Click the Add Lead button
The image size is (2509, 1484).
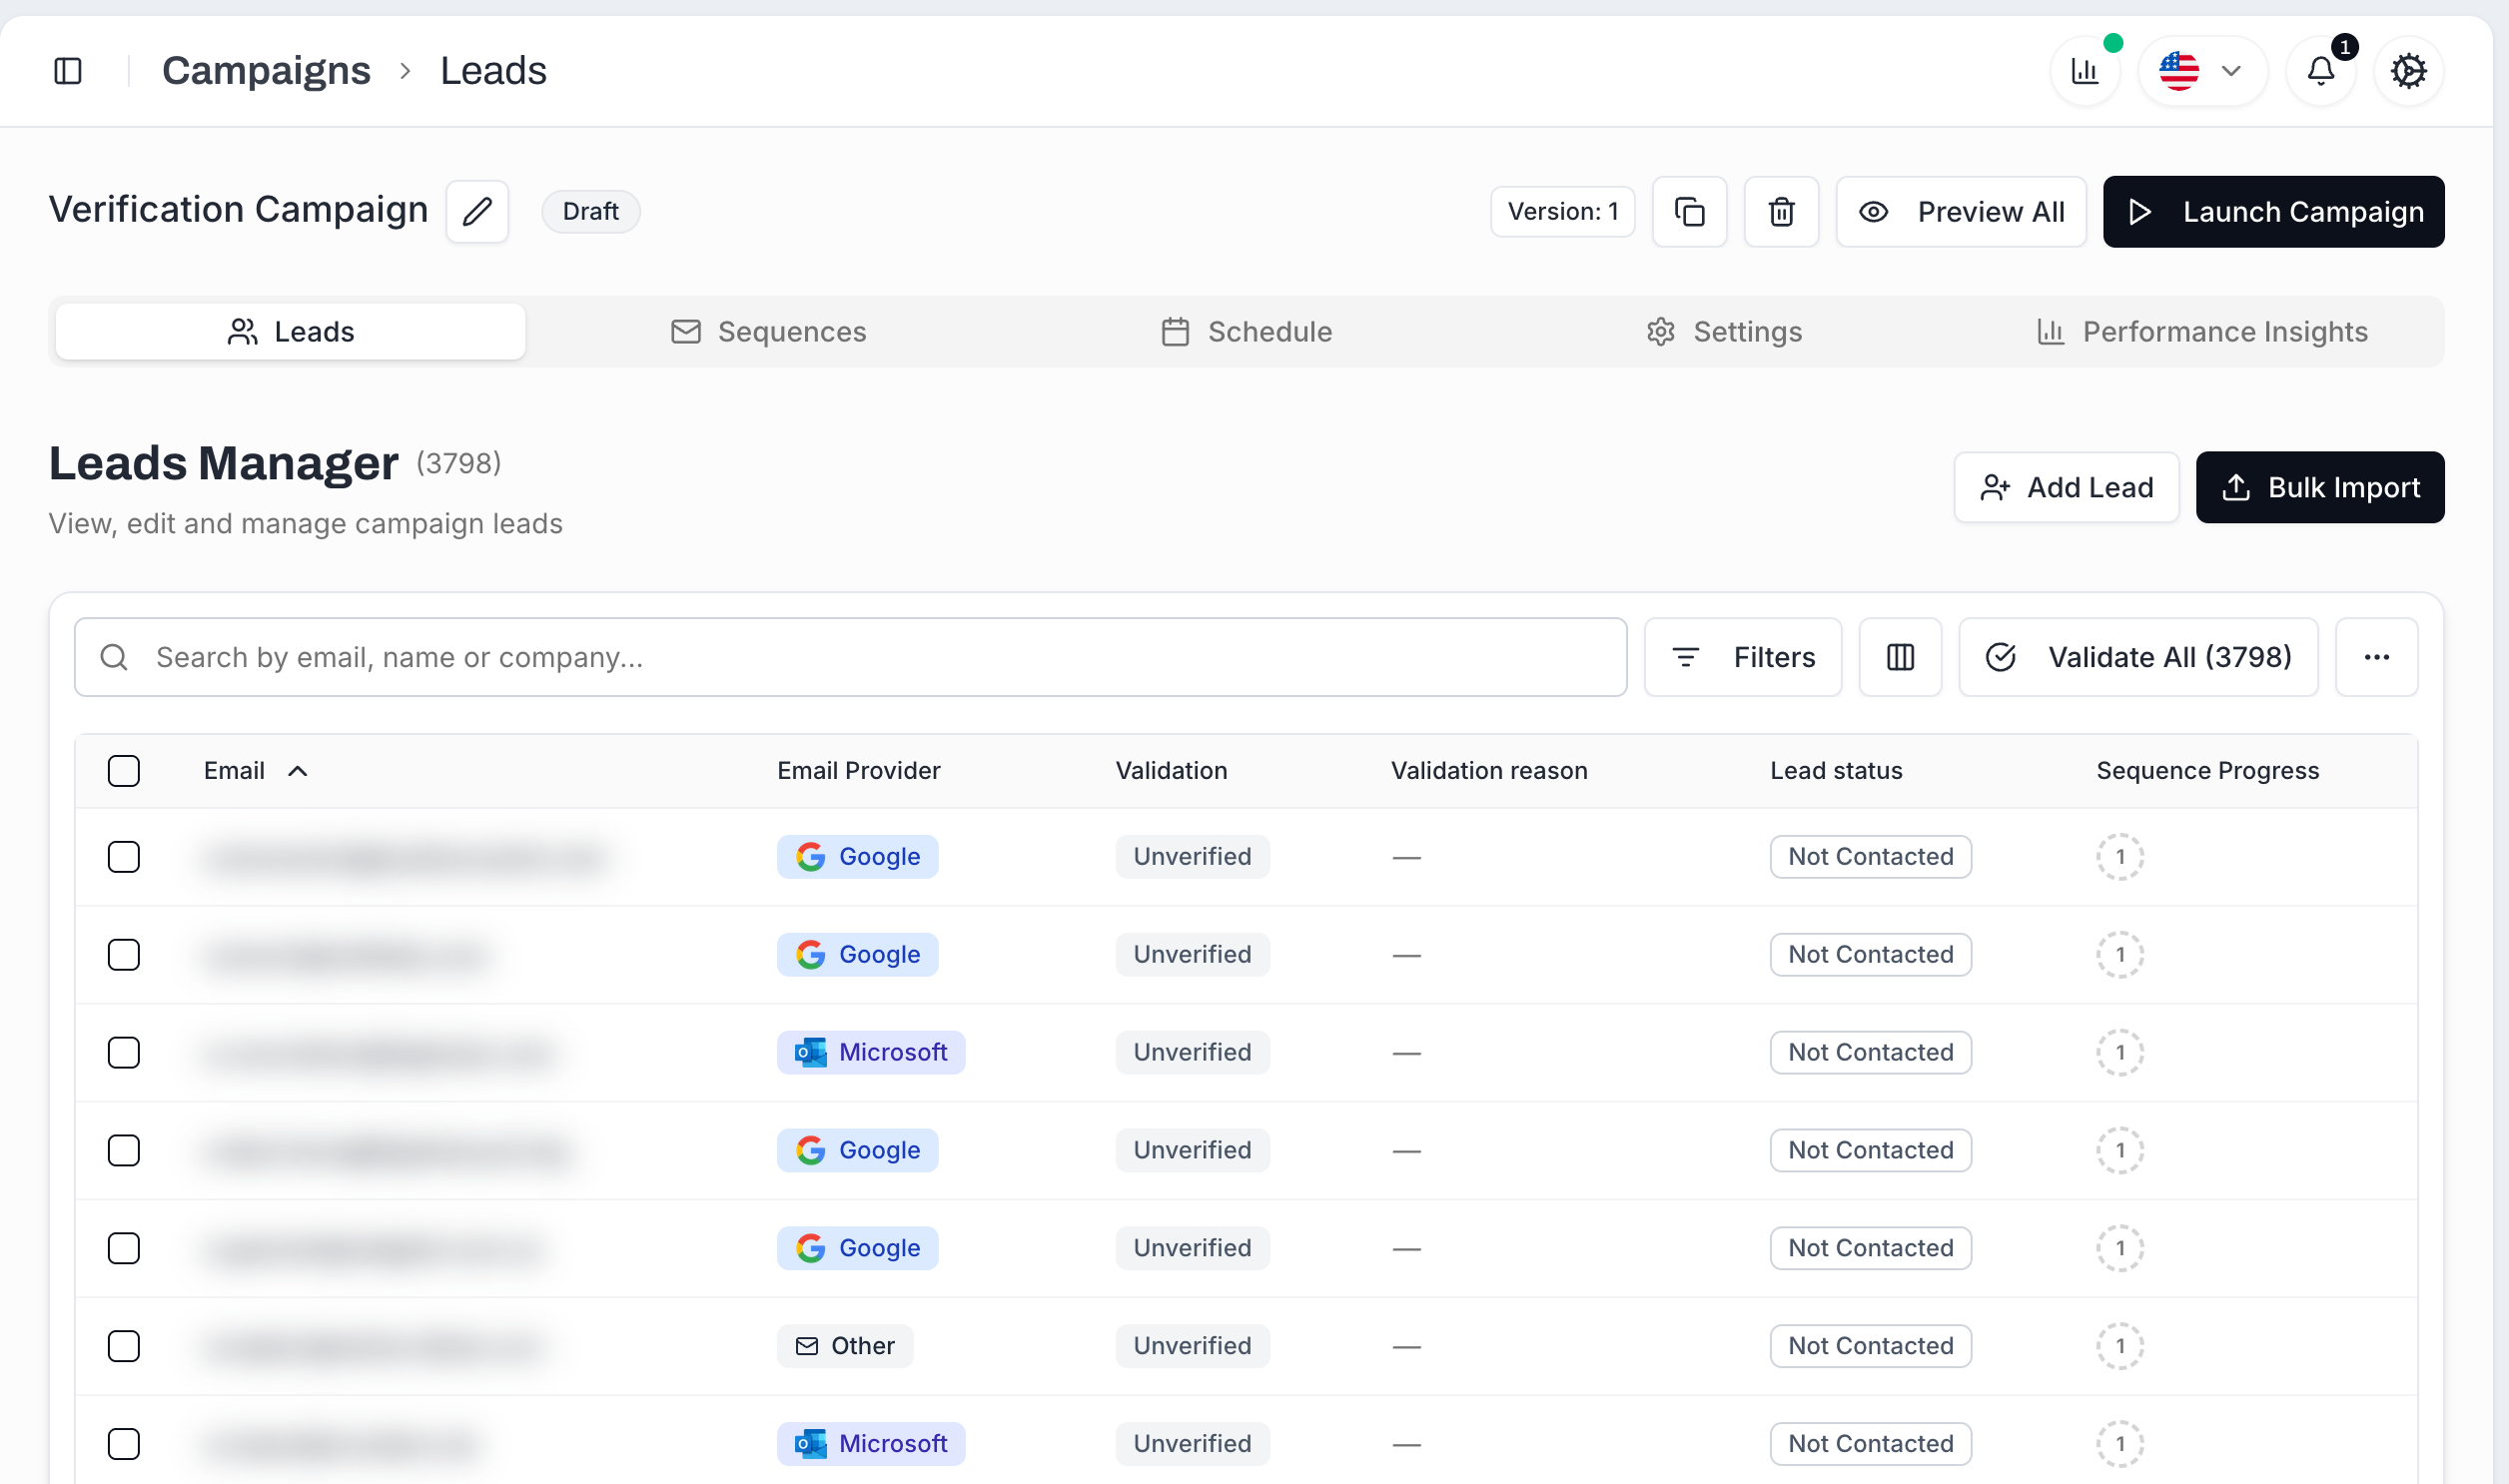coord(2066,487)
